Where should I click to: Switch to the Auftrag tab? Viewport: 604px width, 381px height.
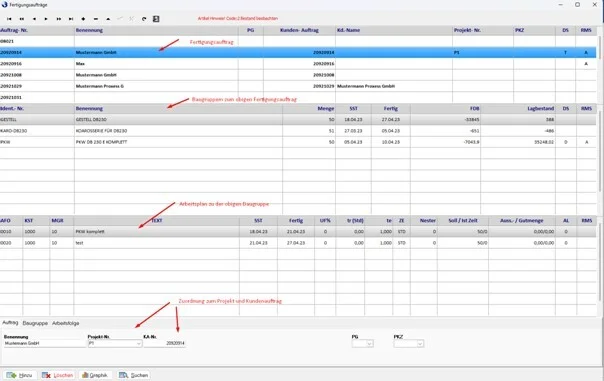point(10,323)
